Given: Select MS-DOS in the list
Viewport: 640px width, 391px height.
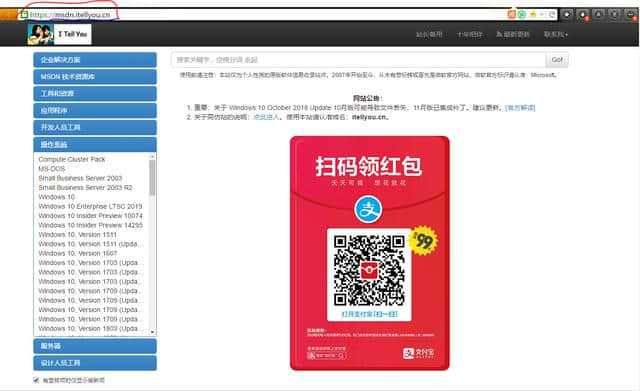Looking at the screenshot, I should point(51,169).
